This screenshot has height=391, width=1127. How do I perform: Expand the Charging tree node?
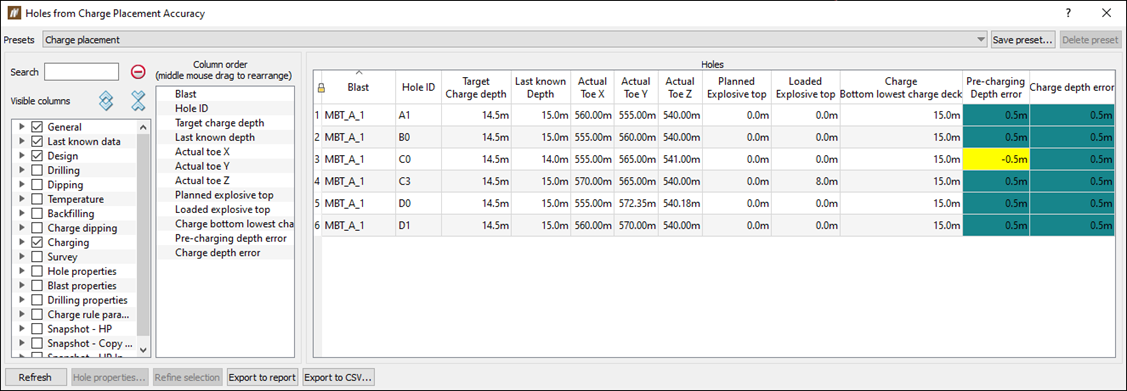22,242
